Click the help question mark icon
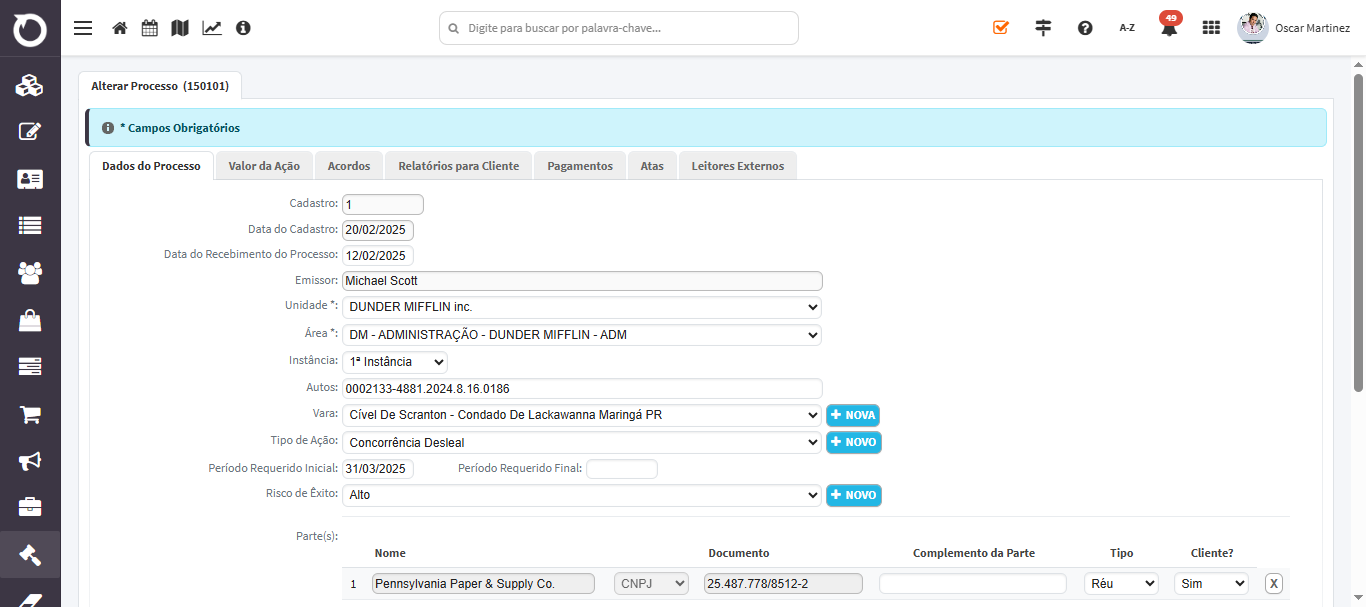This screenshot has height=607, width=1366. click(1085, 28)
